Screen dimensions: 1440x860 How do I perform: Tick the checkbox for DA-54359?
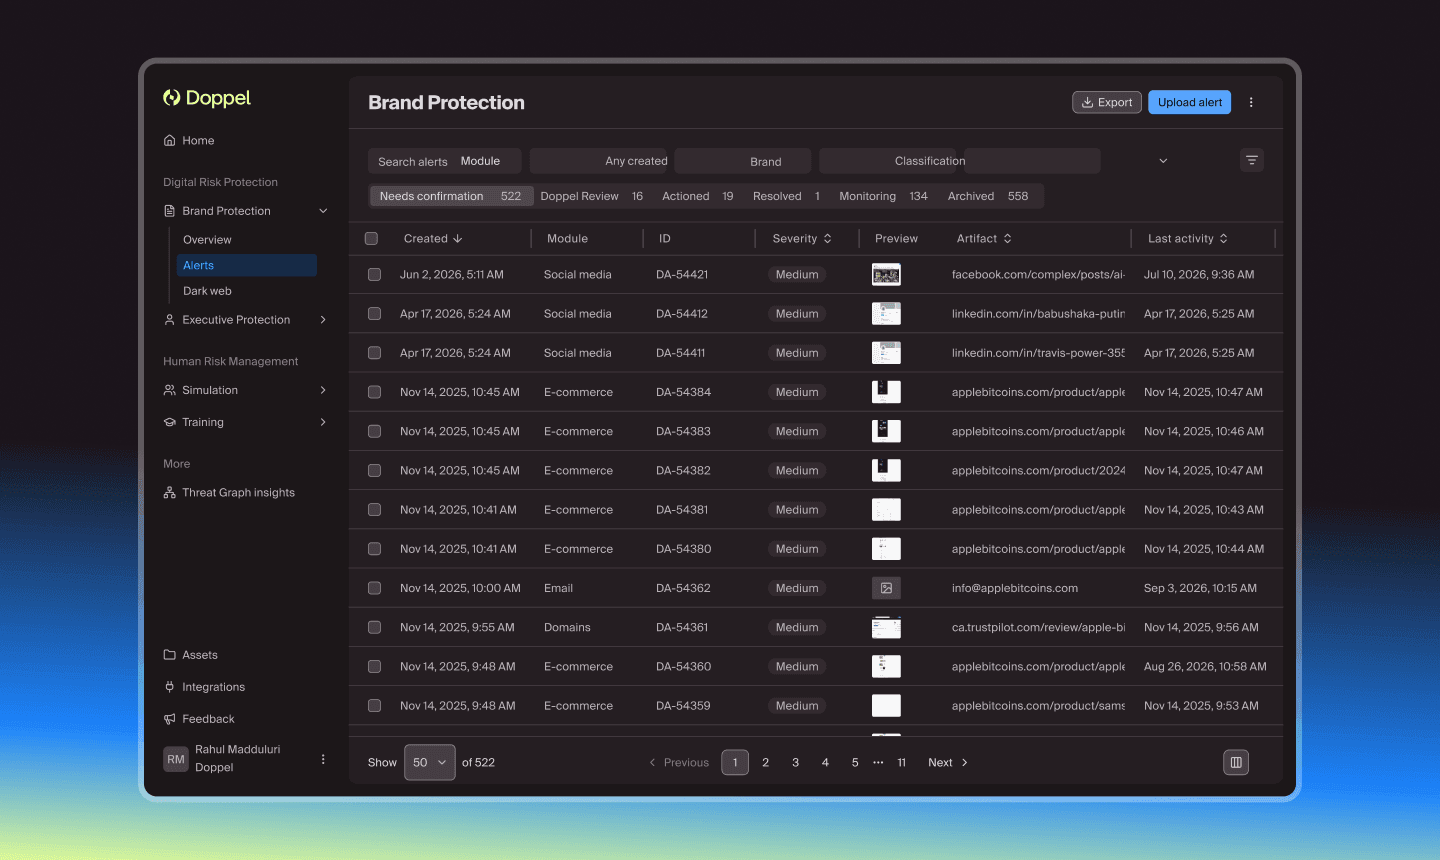[x=374, y=705]
